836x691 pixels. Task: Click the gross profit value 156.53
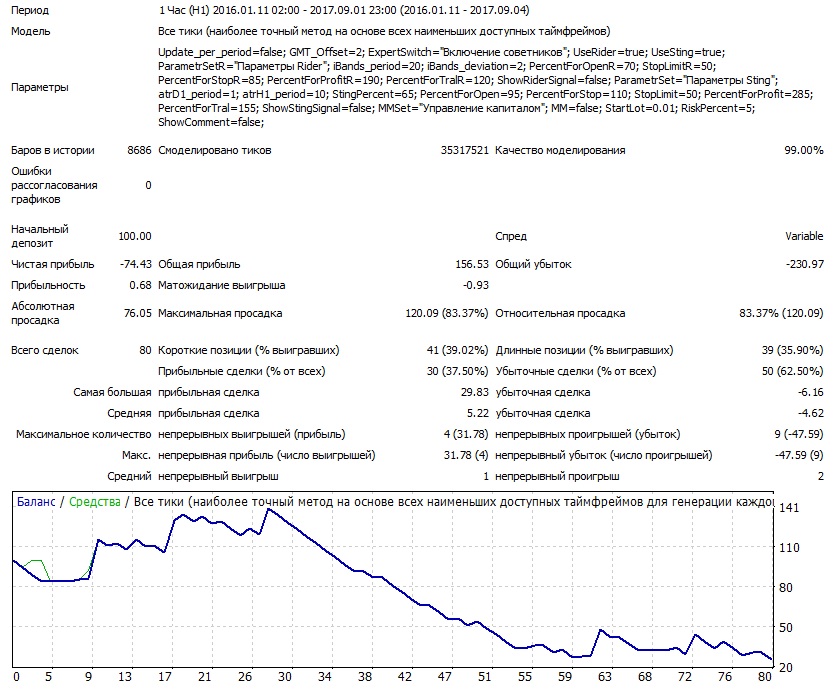click(x=472, y=264)
